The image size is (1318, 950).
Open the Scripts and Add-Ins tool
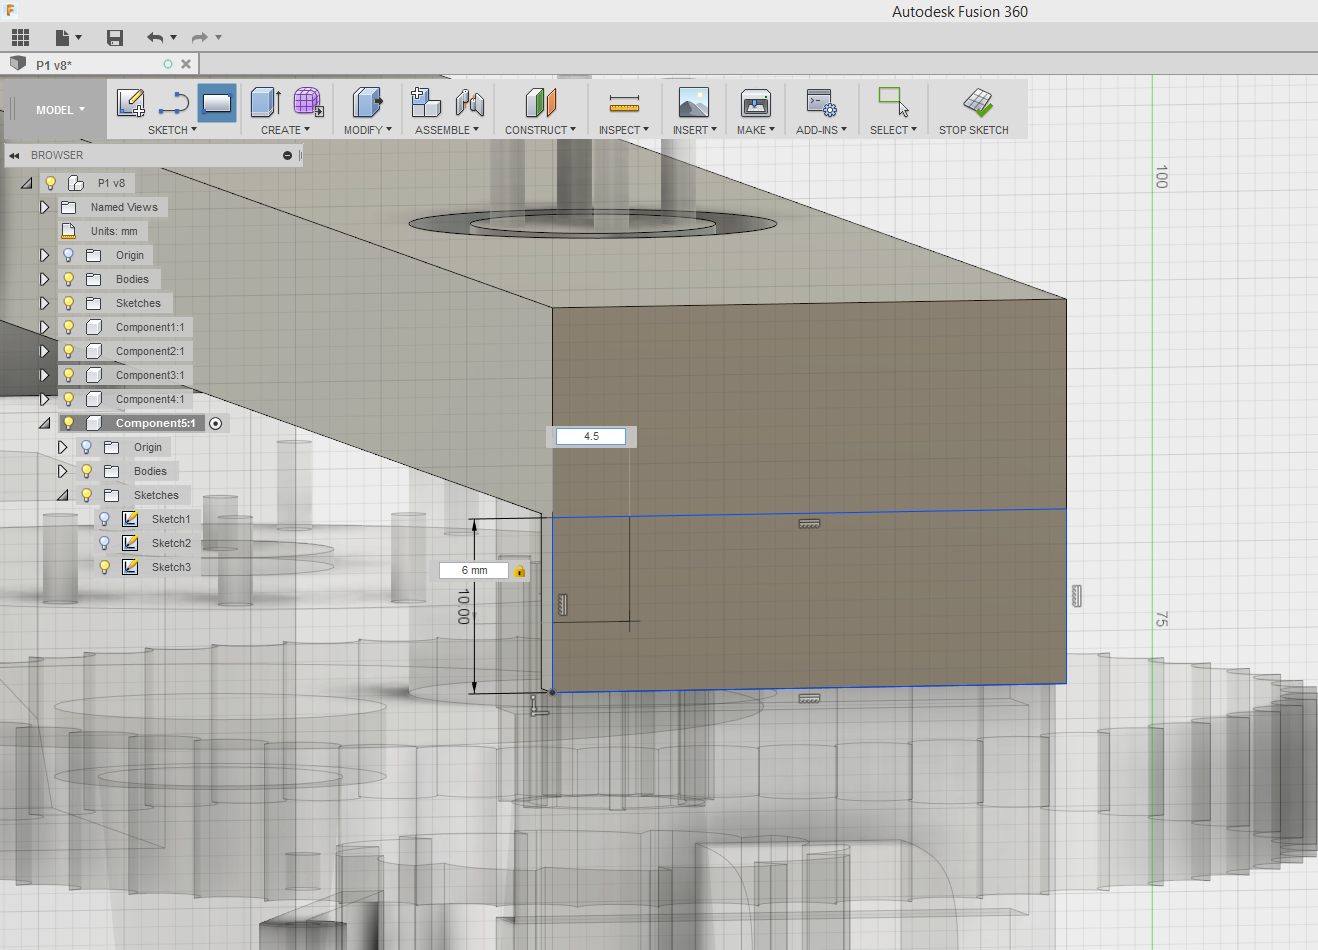click(x=822, y=102)
